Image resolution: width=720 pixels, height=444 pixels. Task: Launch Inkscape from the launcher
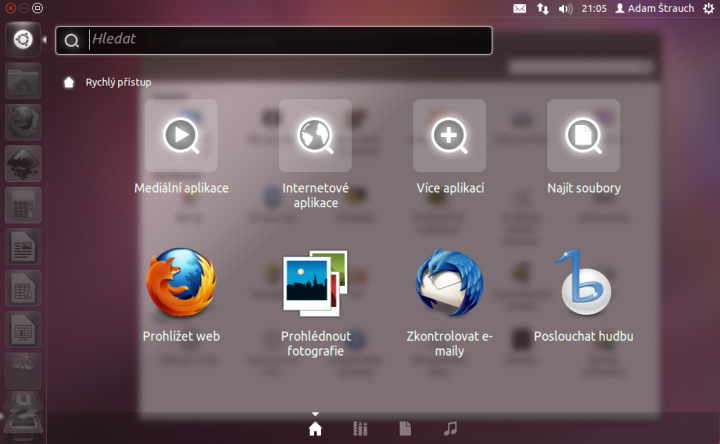click(23, 164)
